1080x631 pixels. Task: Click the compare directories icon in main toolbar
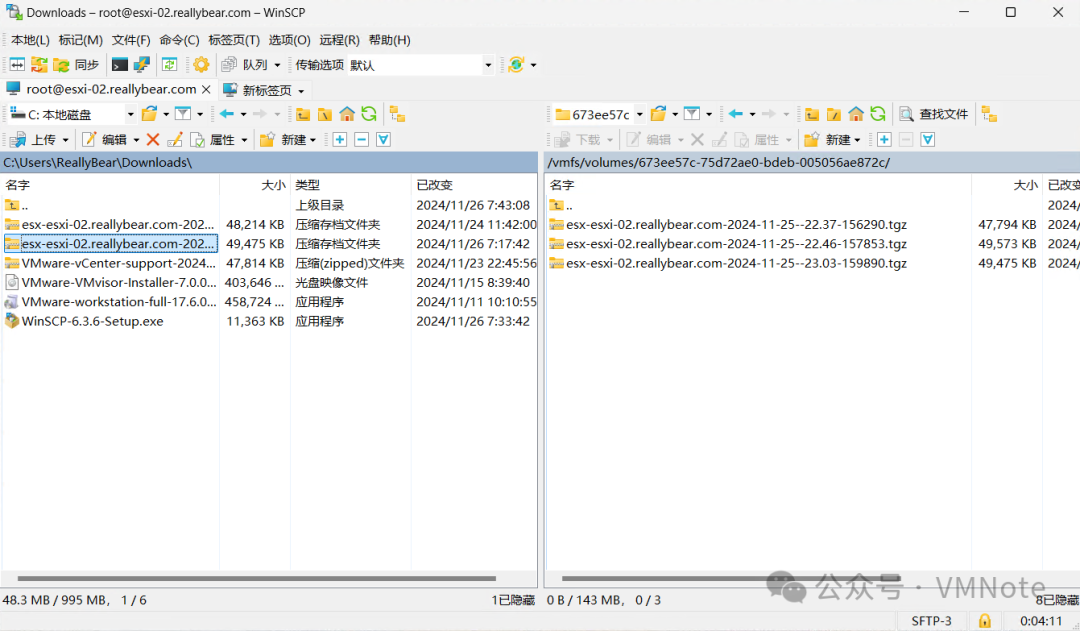17,65
